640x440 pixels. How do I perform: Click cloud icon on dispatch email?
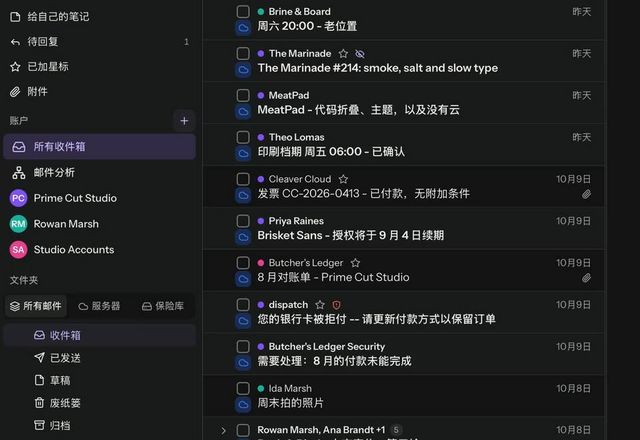pyautogui.click(x=243, y=321)
